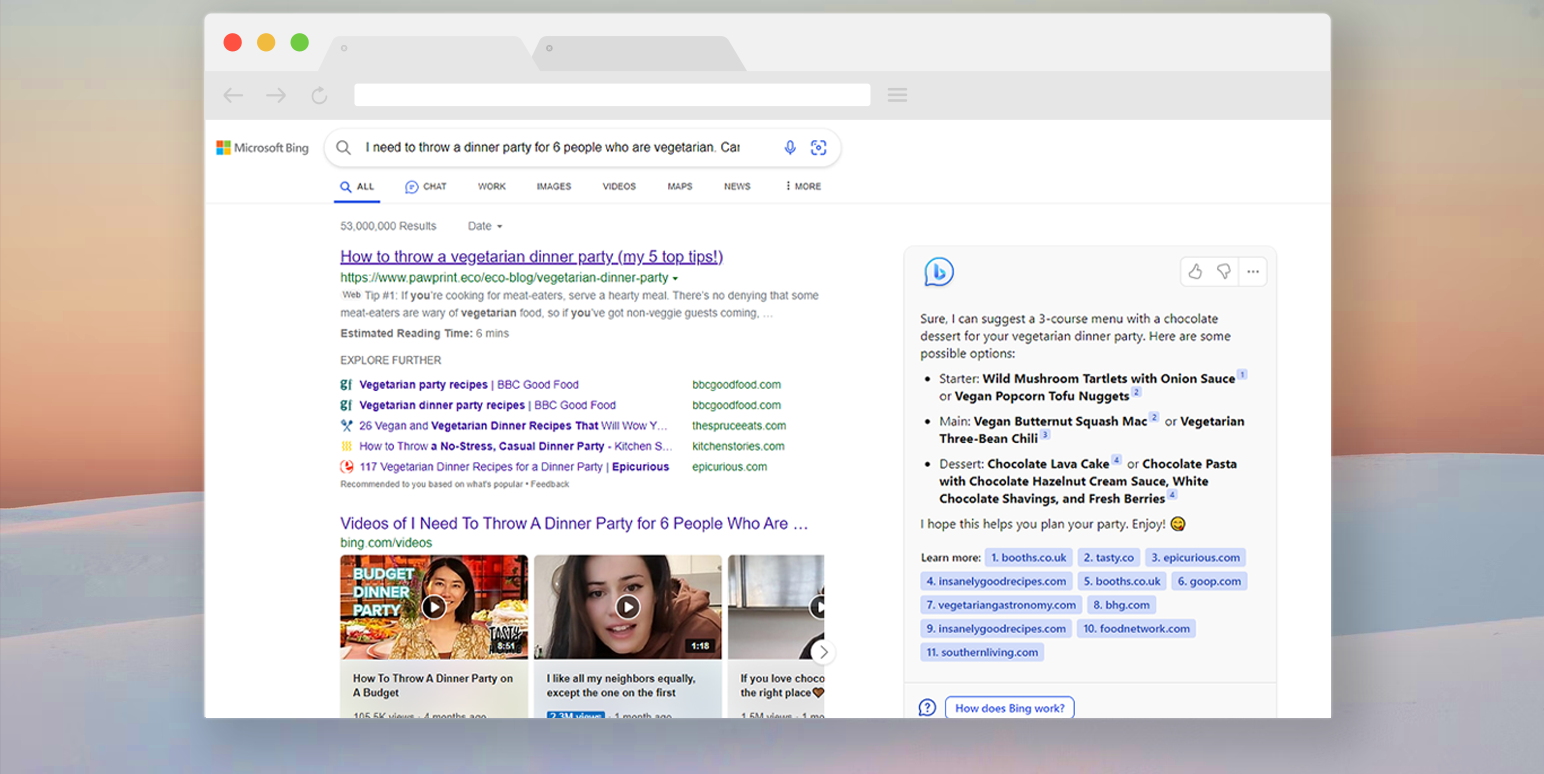Open the Date filter dropdown
Image resolution: width=1544 pixels, height=774 pixels.
tap(485, 226)
